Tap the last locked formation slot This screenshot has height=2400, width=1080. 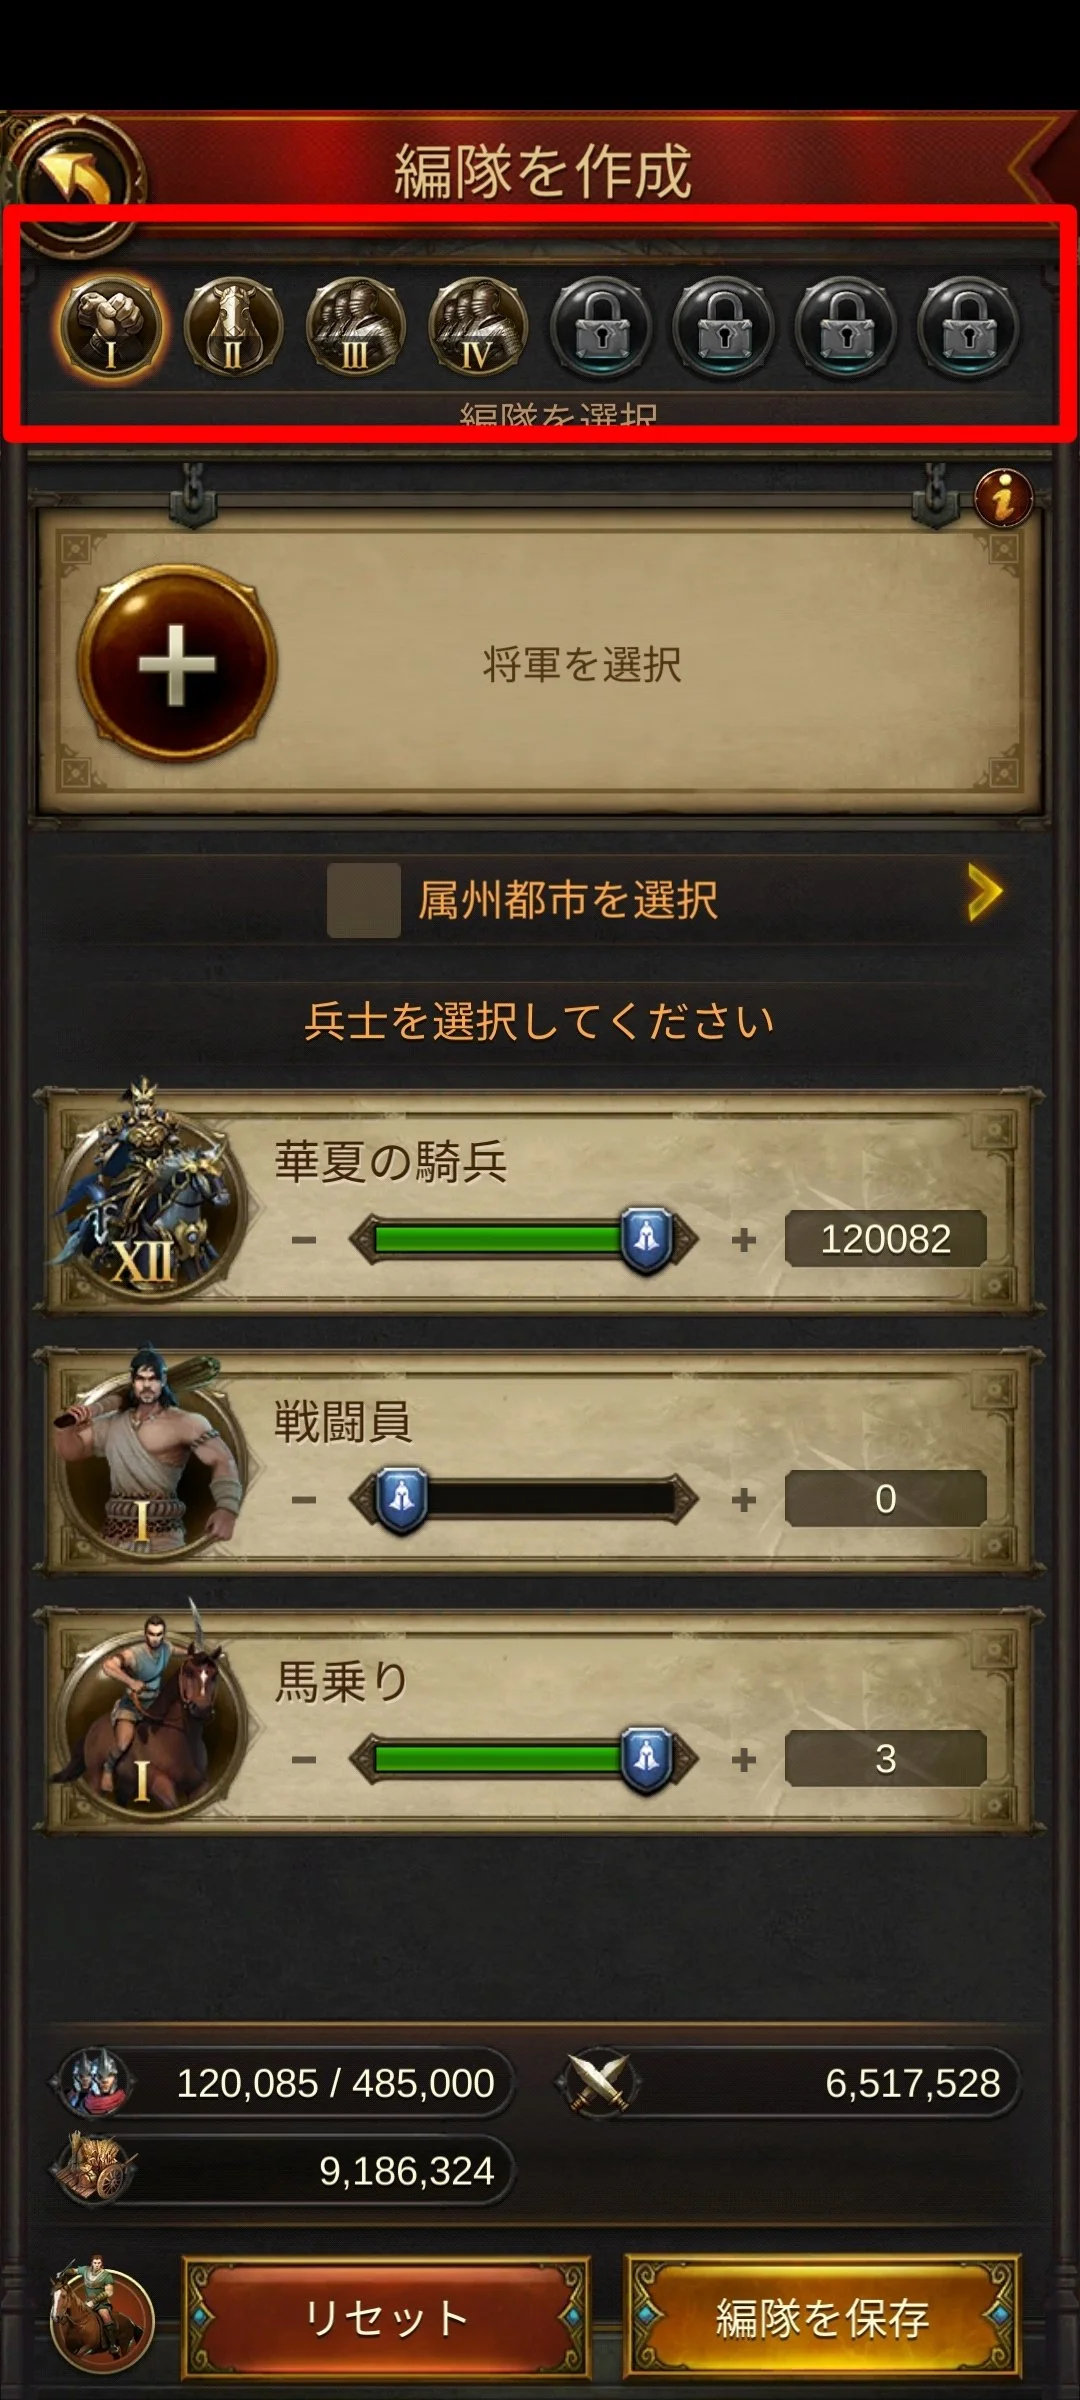point(968,326)
